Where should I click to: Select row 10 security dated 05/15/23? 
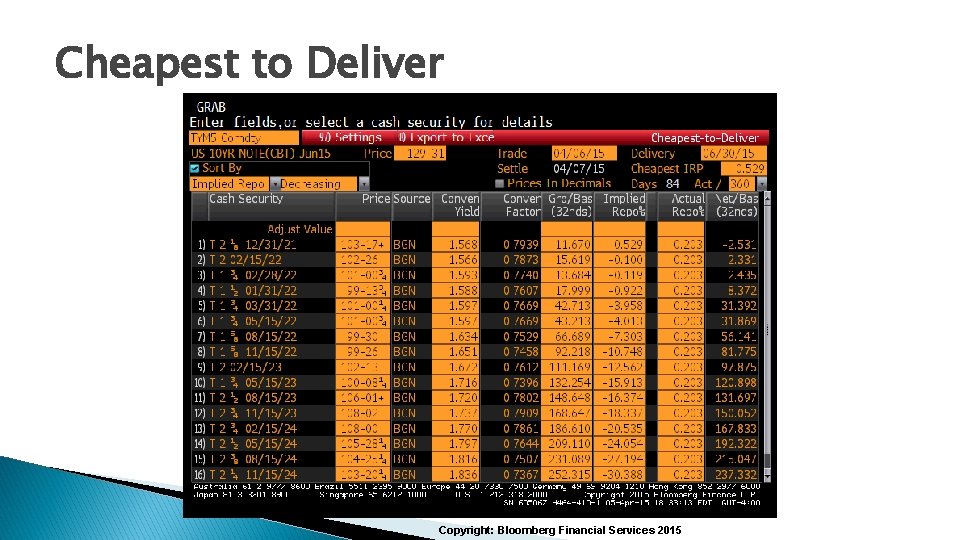tap(253, 383)
